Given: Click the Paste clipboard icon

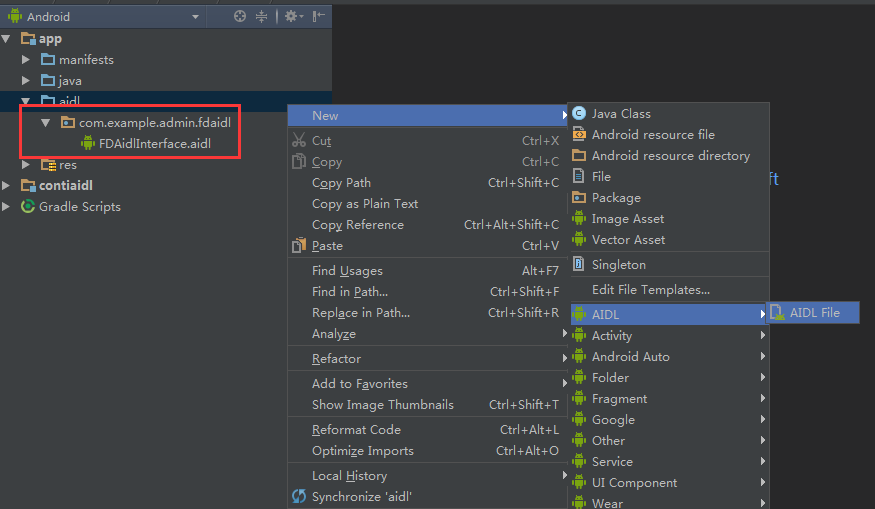Looking at the screenshot, I should pos(299,245).
